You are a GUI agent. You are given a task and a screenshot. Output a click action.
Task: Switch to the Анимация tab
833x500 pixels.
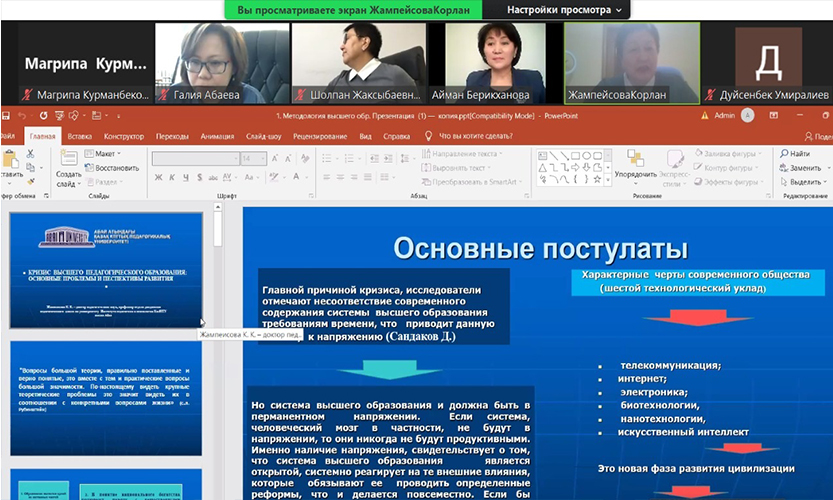pyautogui.click(x=217, y=136)
